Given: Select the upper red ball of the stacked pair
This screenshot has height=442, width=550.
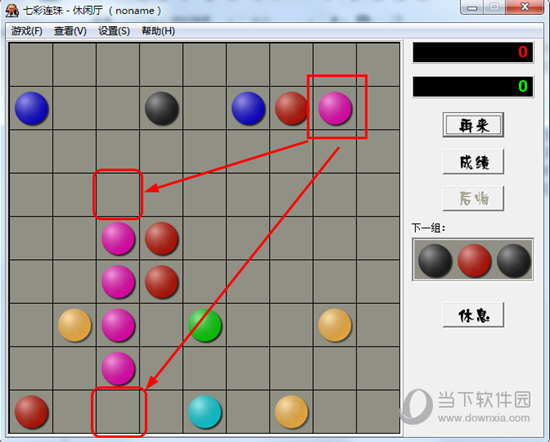Looking at the screenshot, I should pyautogui.click(x=162, y=239).
